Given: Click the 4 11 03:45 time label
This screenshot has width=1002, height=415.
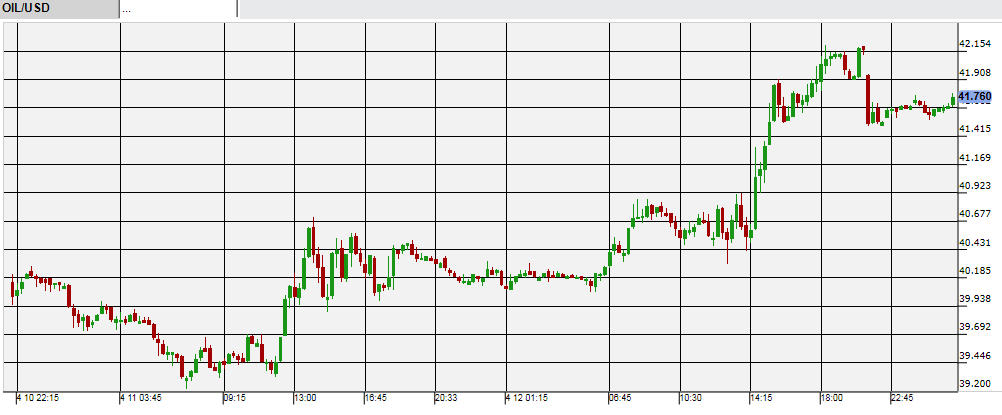Looking at the screenshot, I should coord(142,398).
